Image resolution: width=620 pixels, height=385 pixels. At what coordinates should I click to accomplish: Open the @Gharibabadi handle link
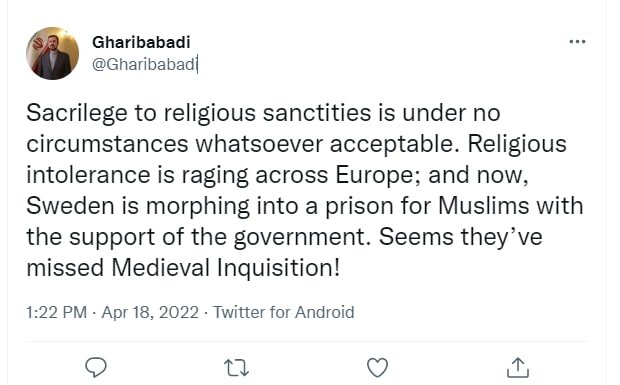(x=144, y=64)
